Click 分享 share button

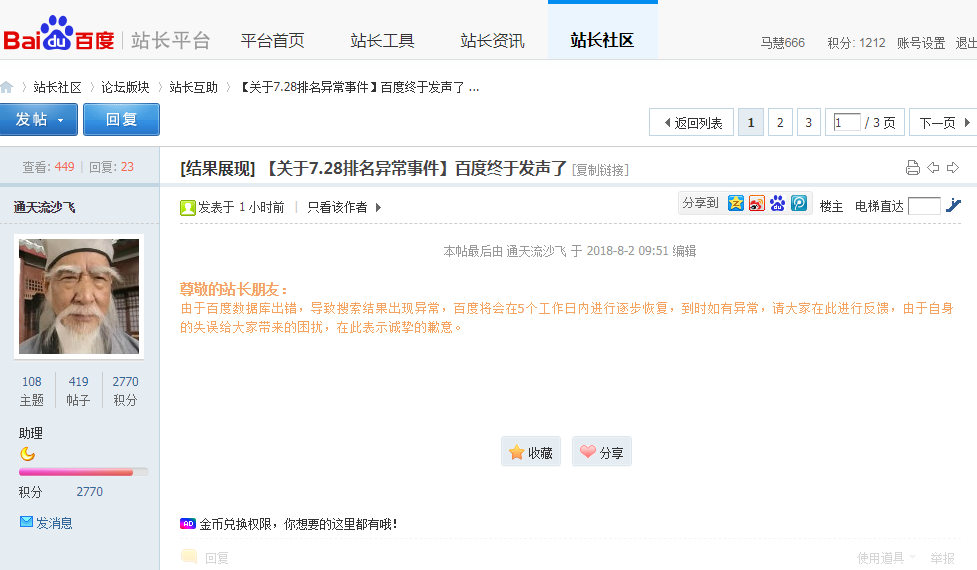(602, 452)
